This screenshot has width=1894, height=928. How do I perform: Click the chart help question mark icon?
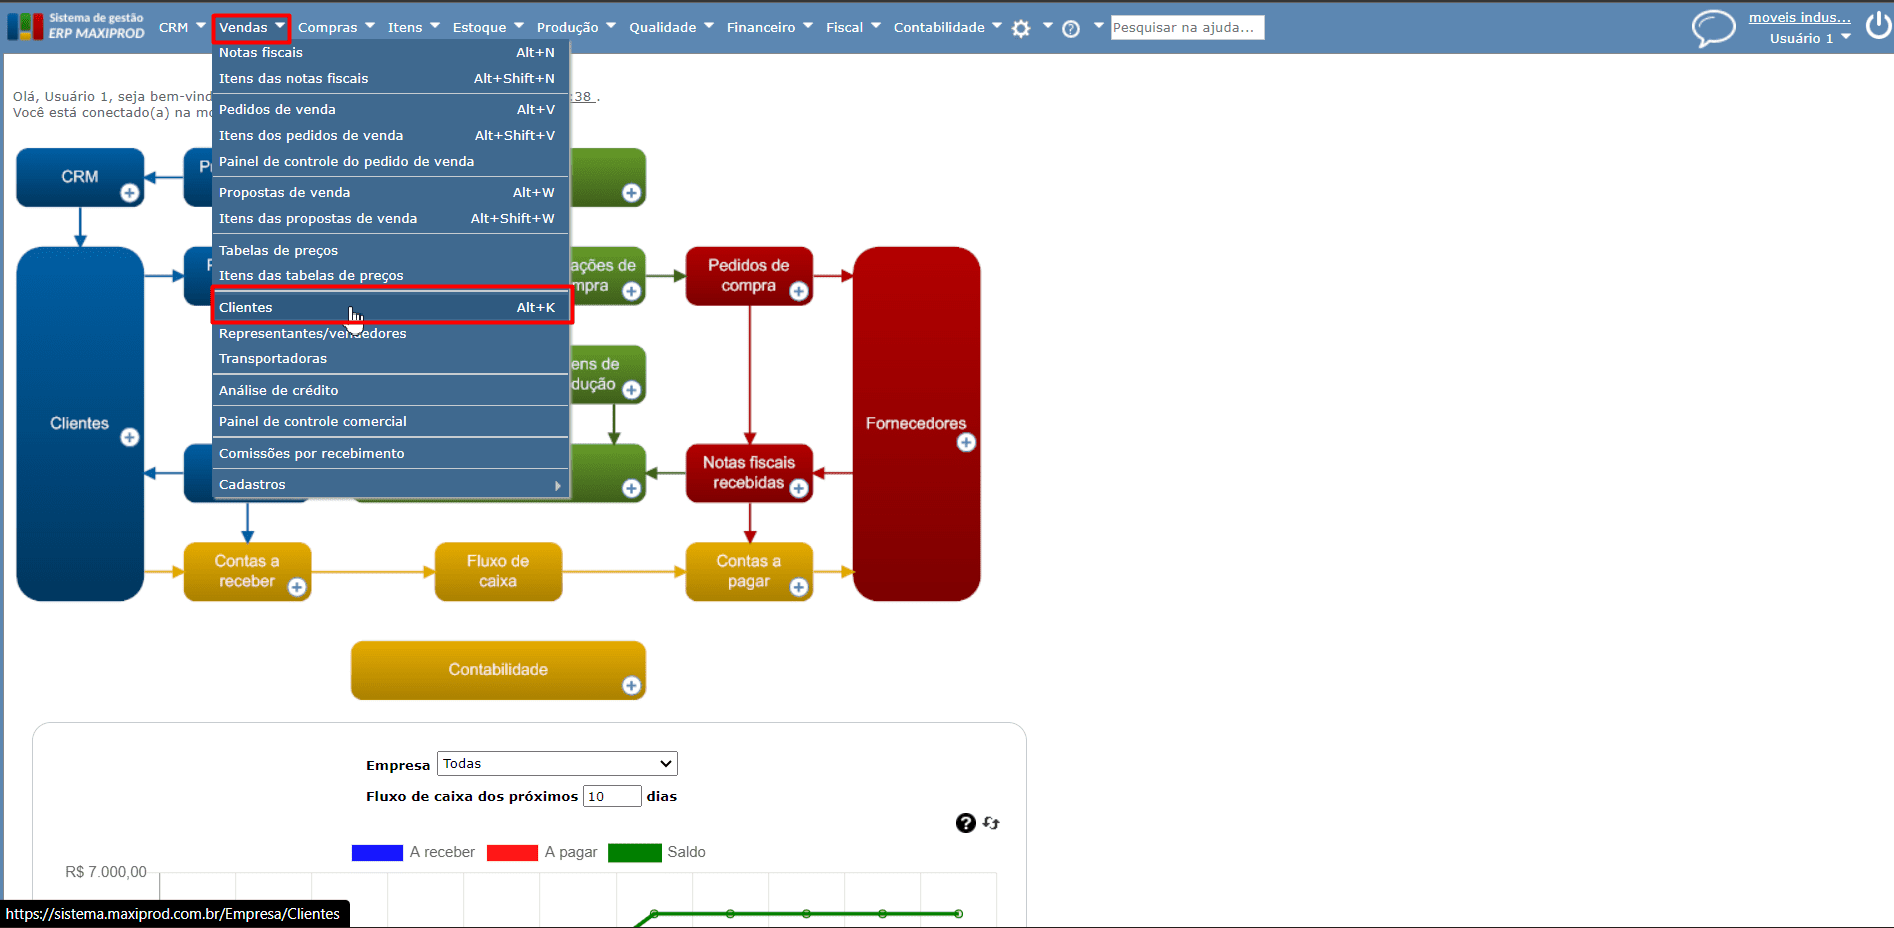965,823
